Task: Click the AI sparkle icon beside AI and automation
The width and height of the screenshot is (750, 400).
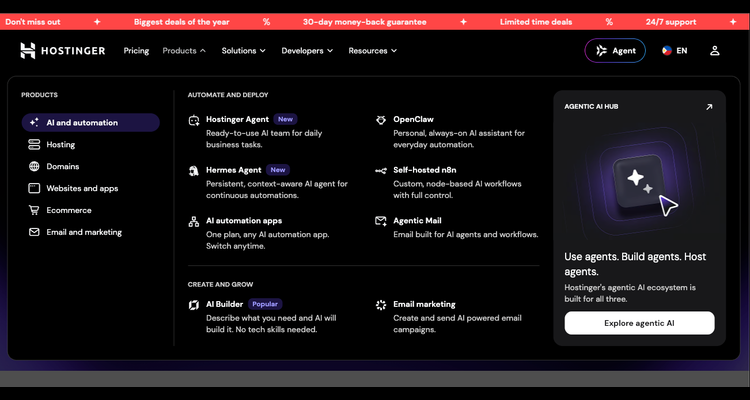Action: (34, 122)
